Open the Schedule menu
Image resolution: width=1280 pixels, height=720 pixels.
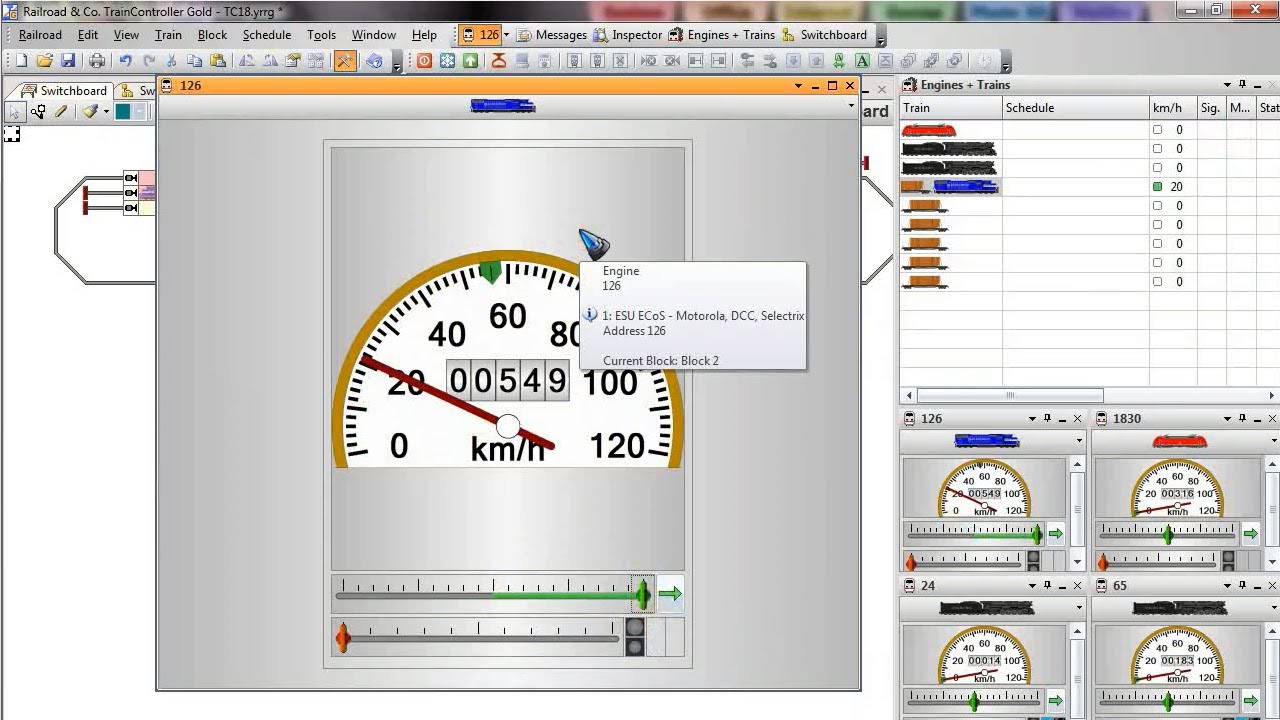click(267, 35)
